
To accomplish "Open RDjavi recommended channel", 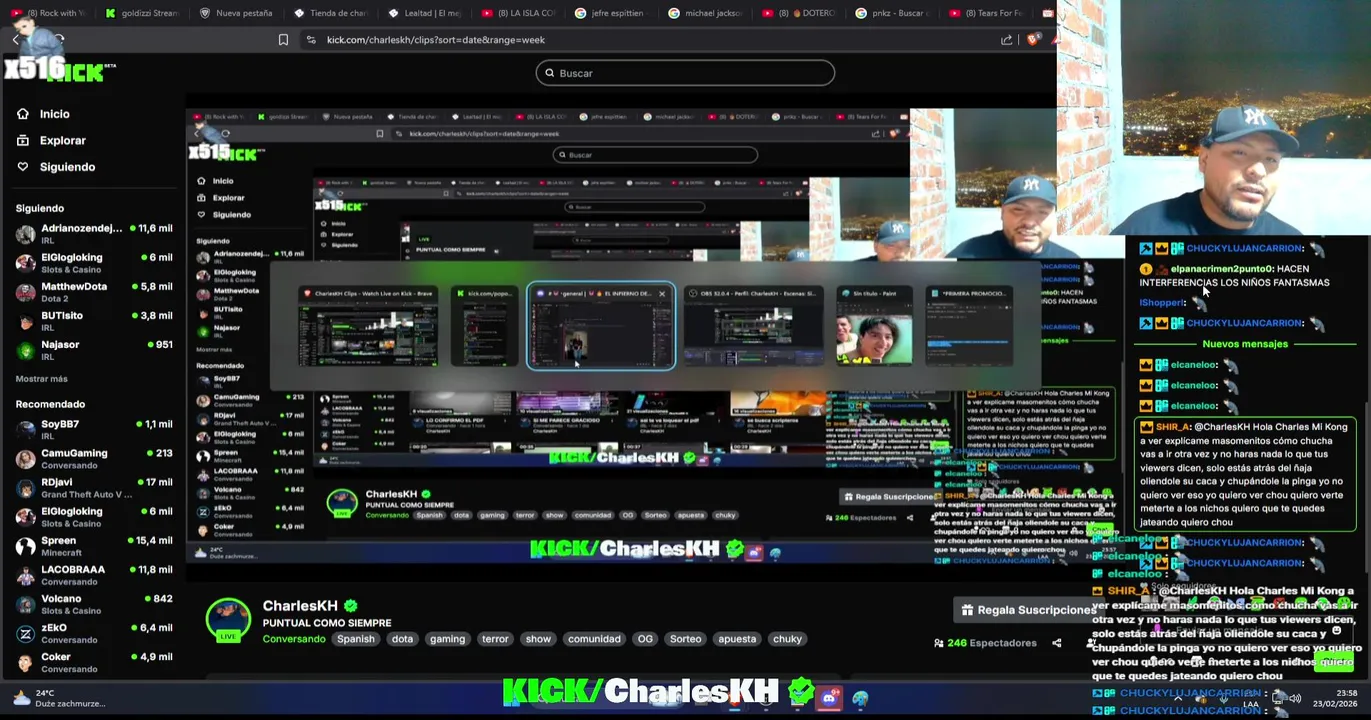I will pyautogui.click(x=94, y=488).
